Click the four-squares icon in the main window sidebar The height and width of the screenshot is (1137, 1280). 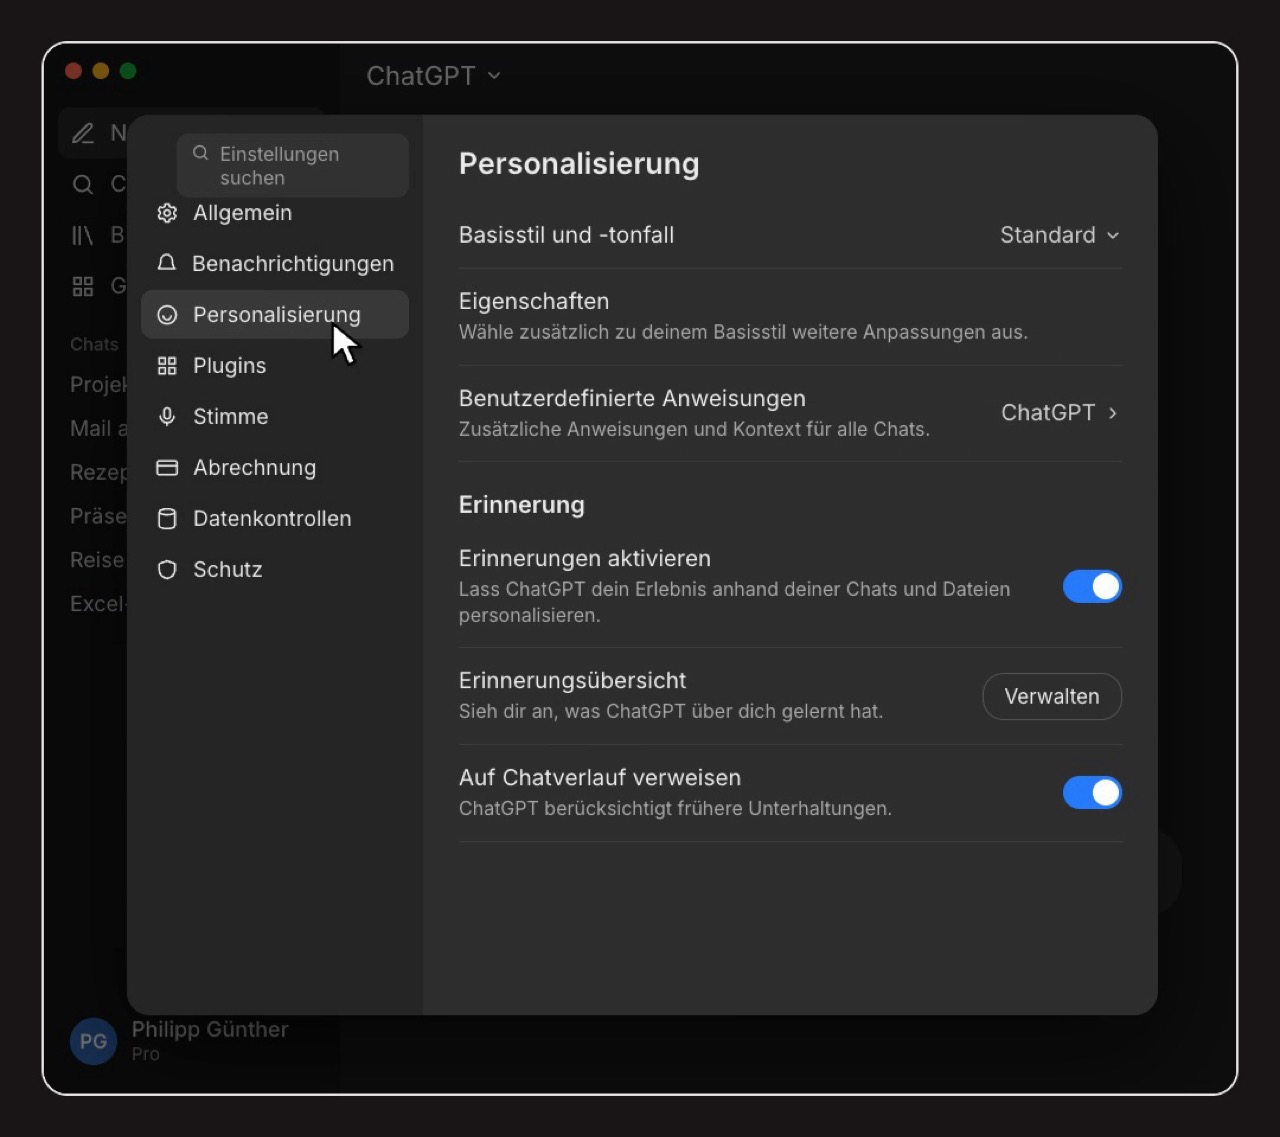click(83, 286)
